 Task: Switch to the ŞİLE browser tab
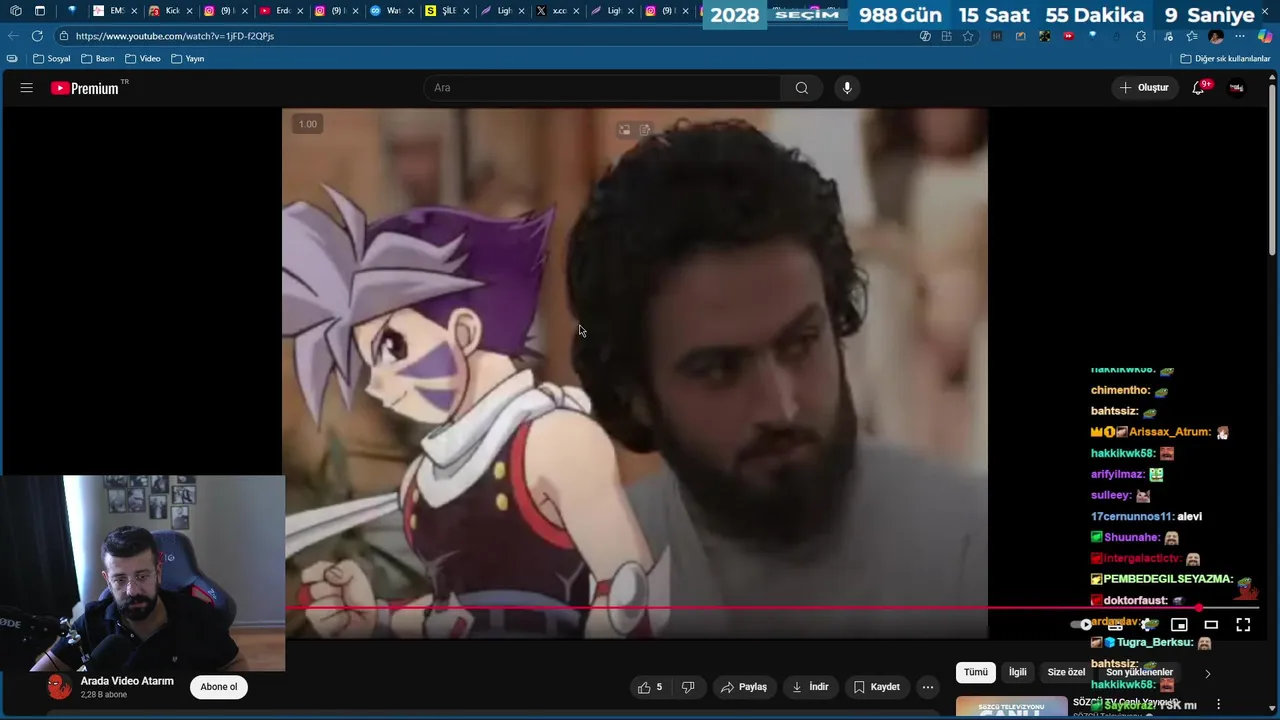click(448, 11)
